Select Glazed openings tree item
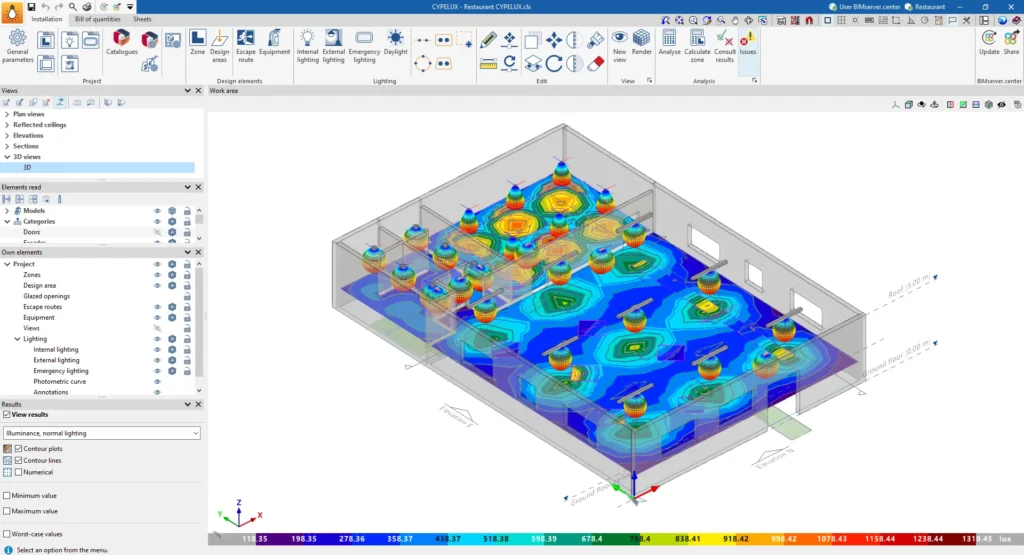Screen dimensions: 1024x555 click(x=46, y=296)
